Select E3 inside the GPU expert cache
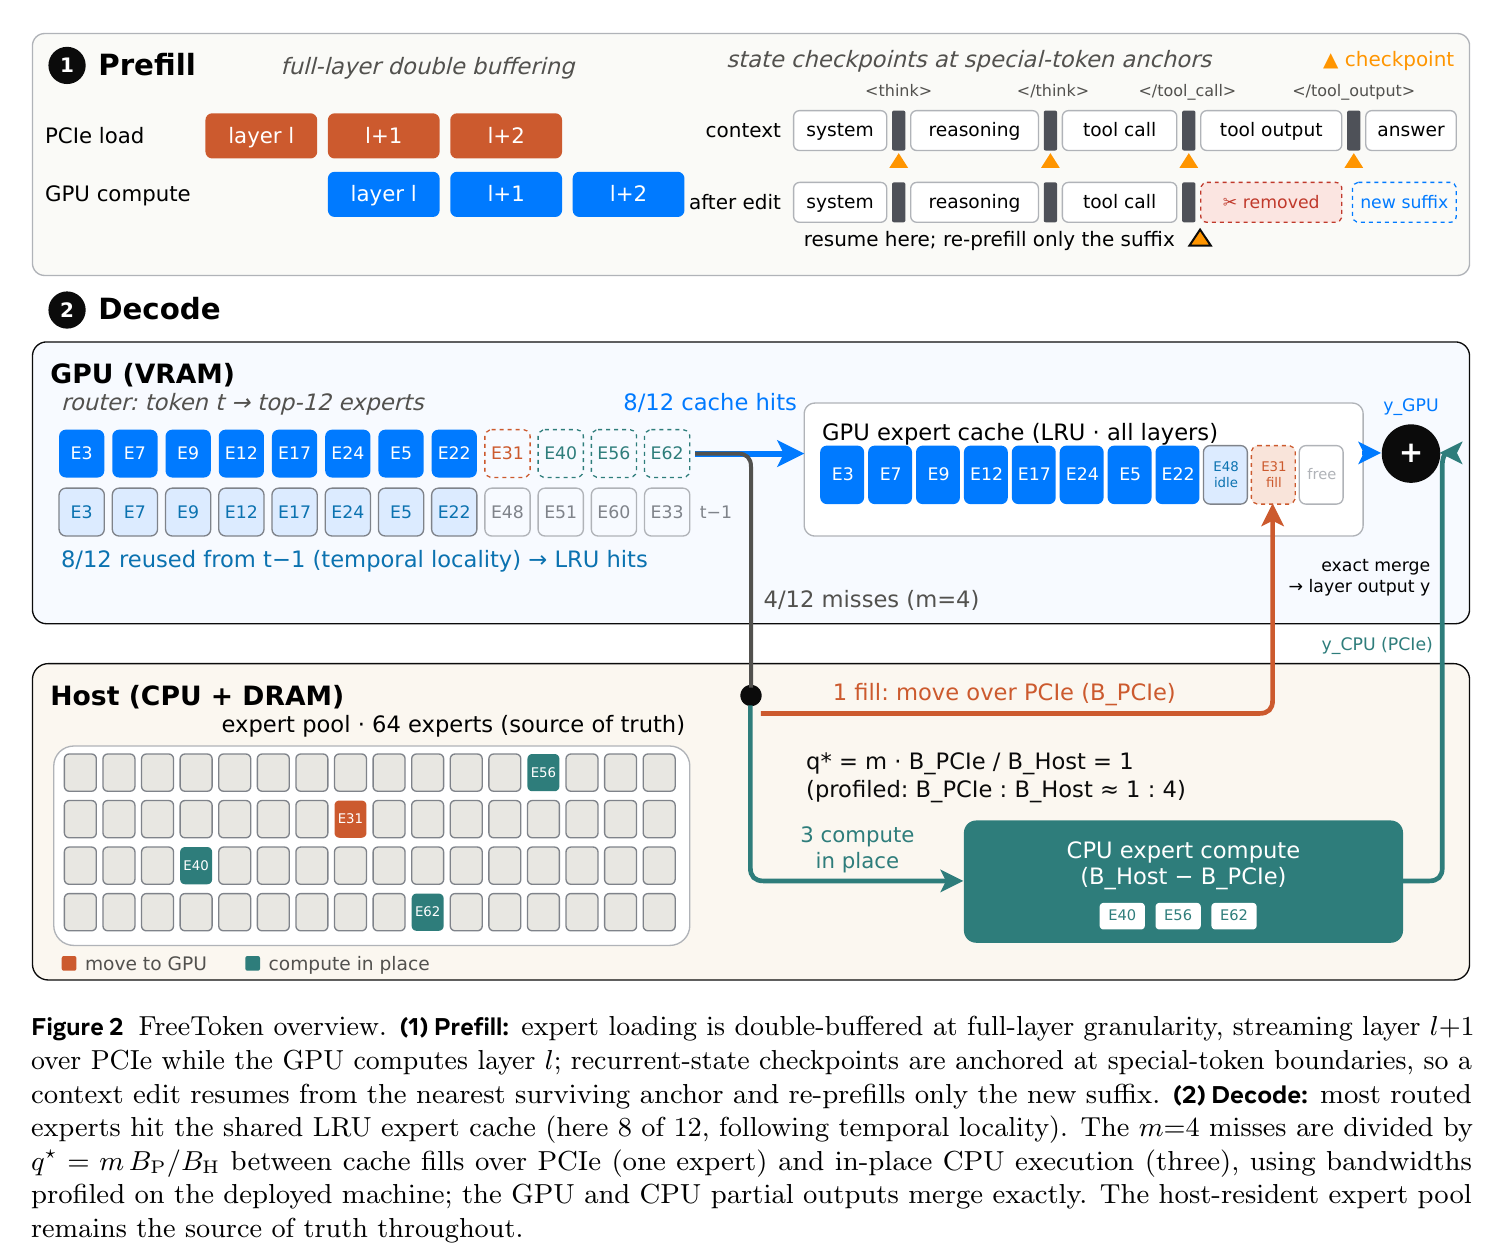The image size is (1500, 1260). point(842,474)
